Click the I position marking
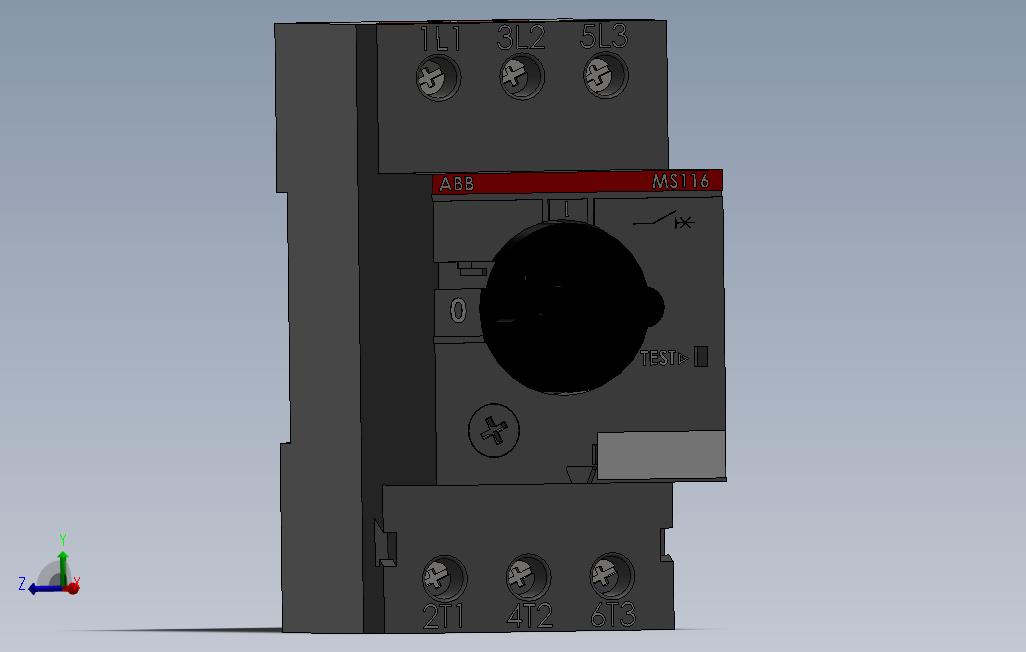Image resolution: width=1026 pixels, height=652 pixels. pos(567,210)
